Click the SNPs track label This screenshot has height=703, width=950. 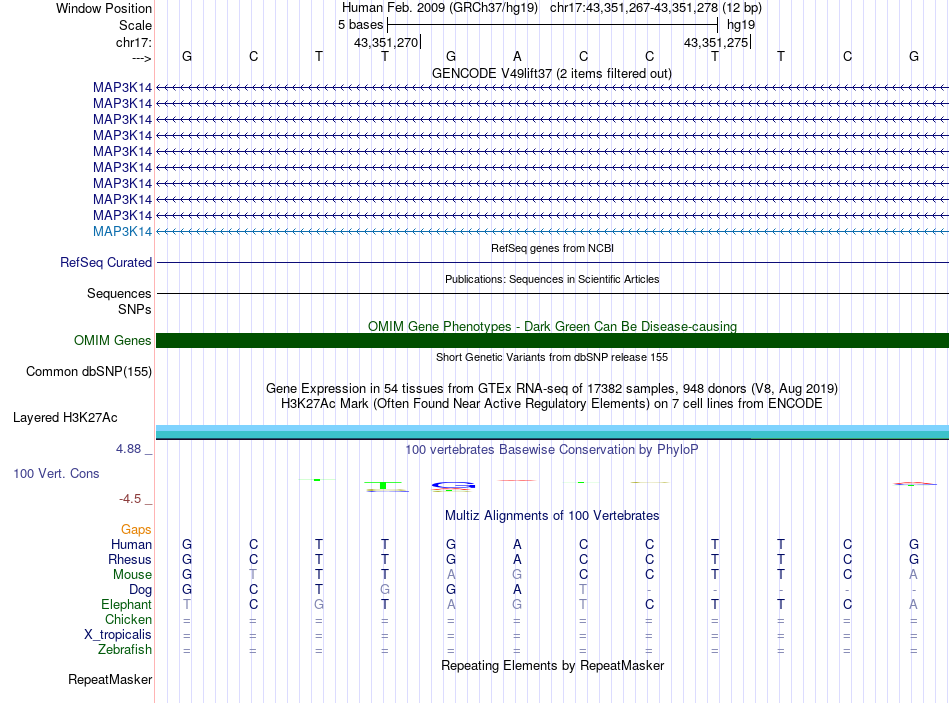pyautogui.click(x=135, y=309)
